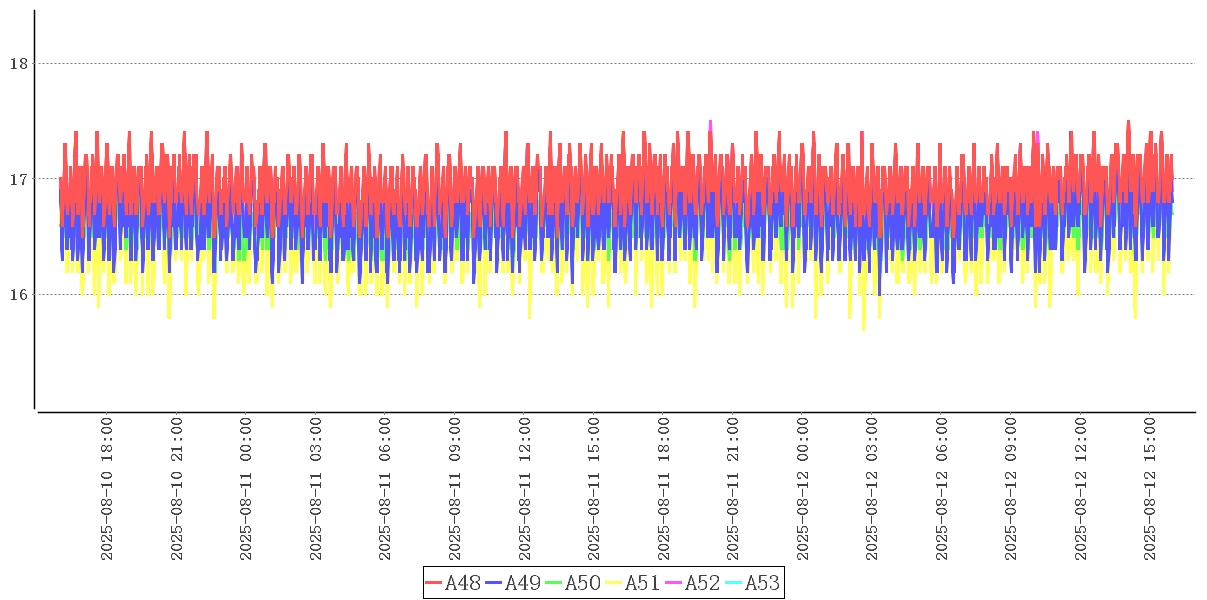
Task: Click the magenta A52 legend swatch
Action: pos(673,583)
